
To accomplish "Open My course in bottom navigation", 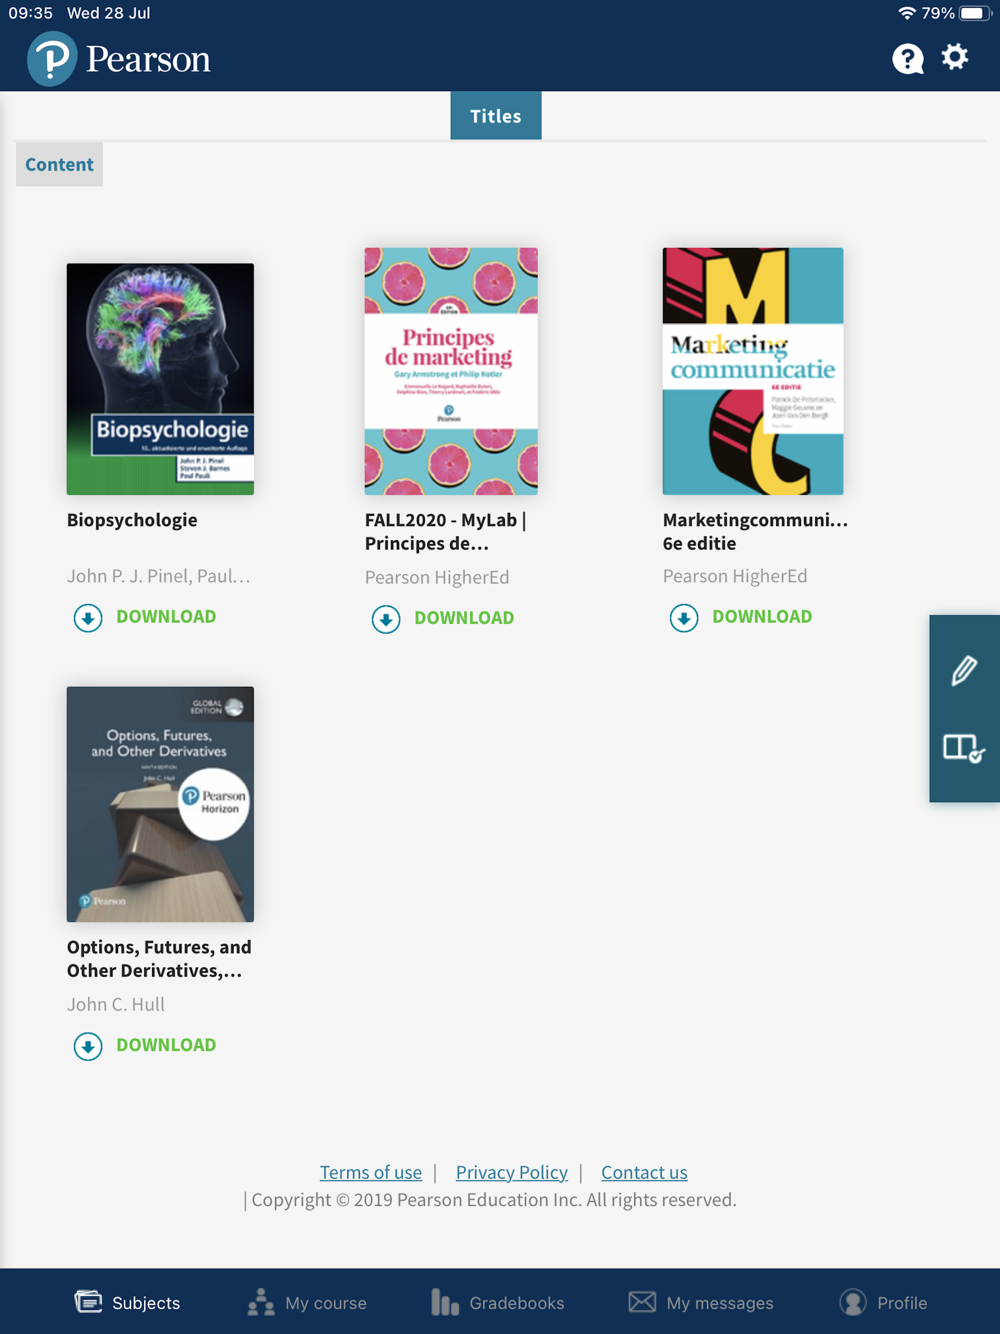I will pyautogui.click(x=307, y=1302).
